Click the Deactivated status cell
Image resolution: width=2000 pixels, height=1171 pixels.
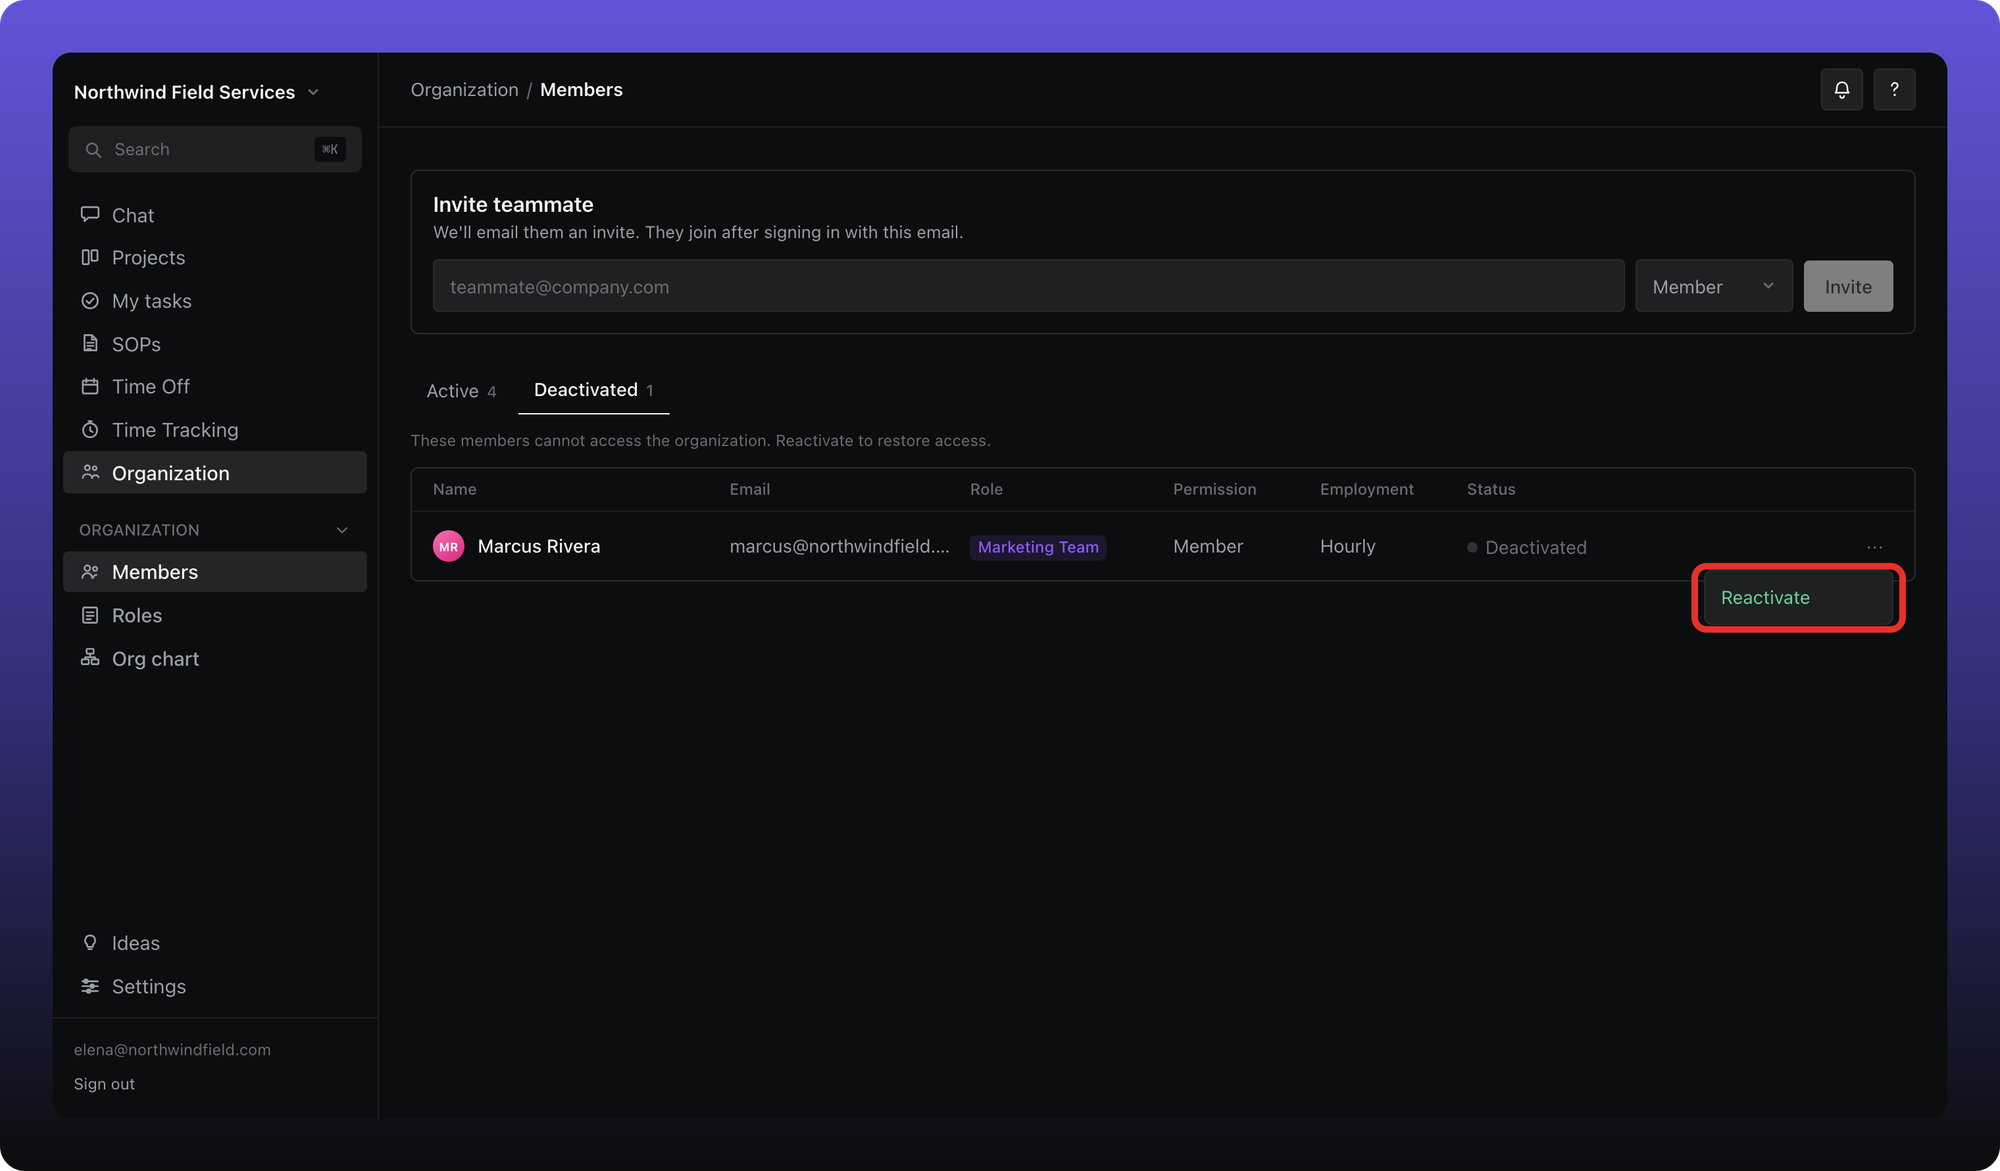pos(1527,547)
